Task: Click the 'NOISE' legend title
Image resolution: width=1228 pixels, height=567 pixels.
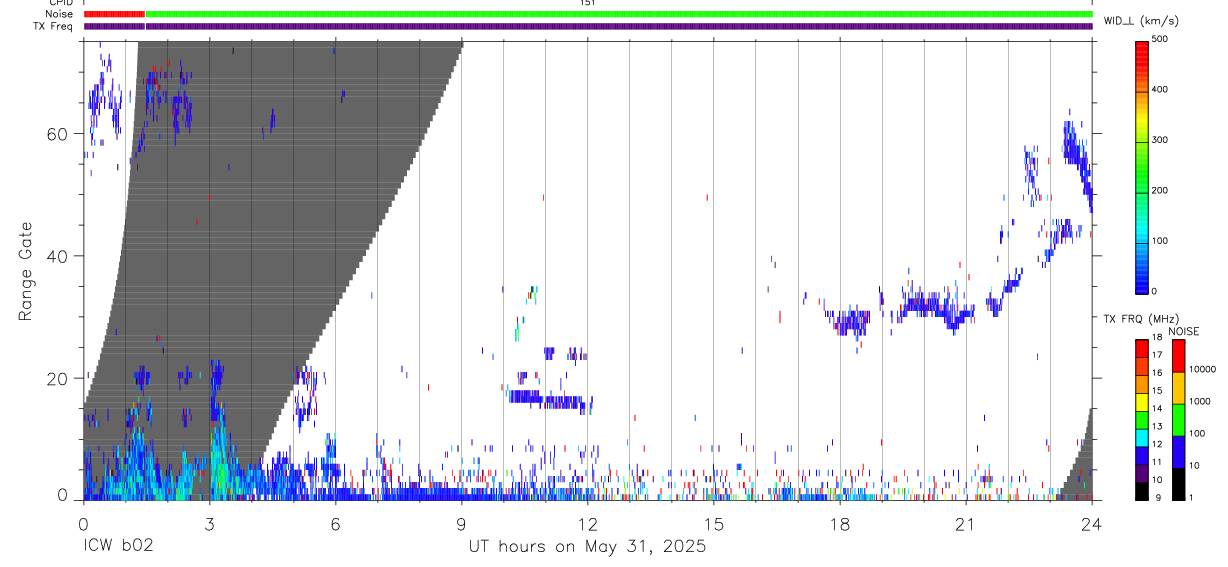Action: tap(1184, 331)
